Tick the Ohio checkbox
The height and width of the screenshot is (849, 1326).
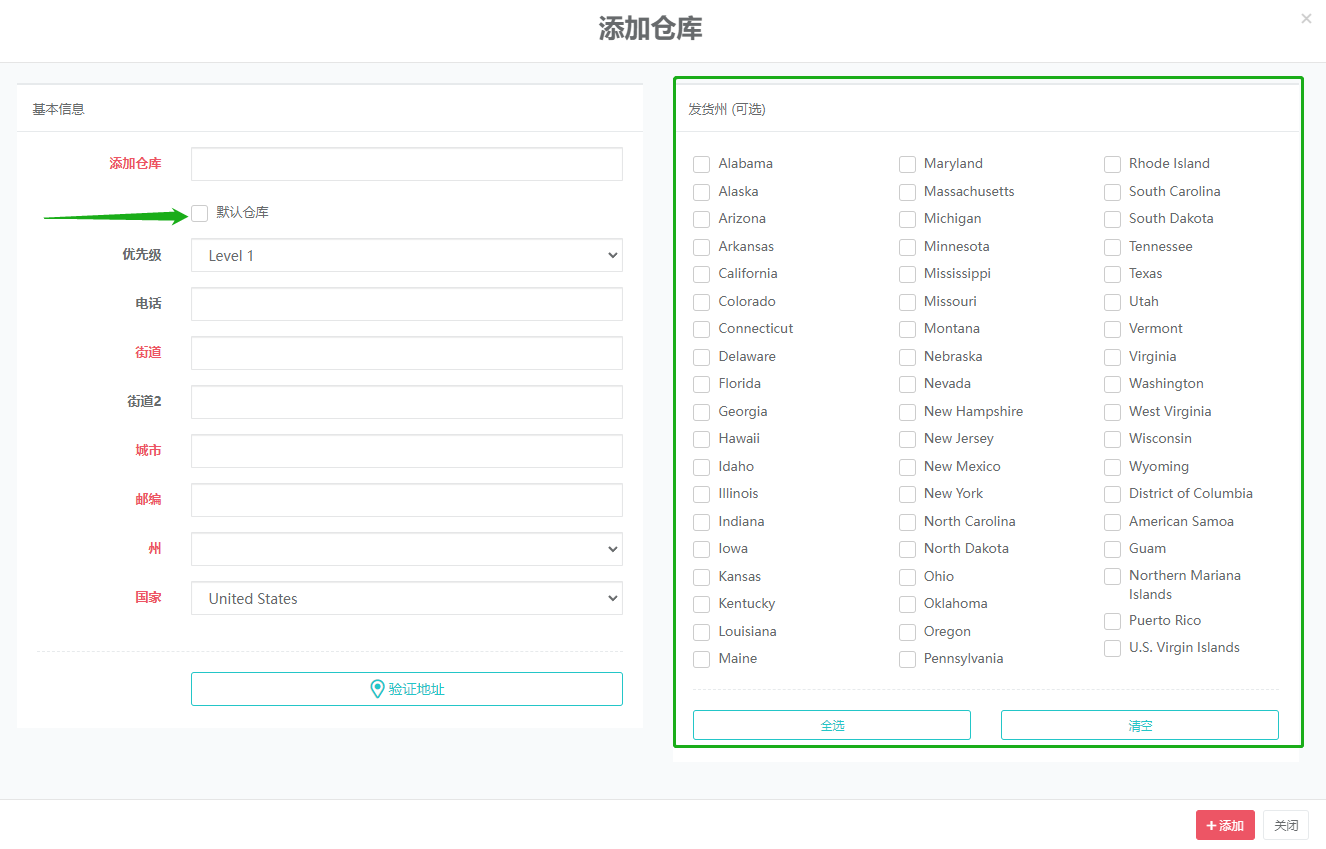point(907,577)
